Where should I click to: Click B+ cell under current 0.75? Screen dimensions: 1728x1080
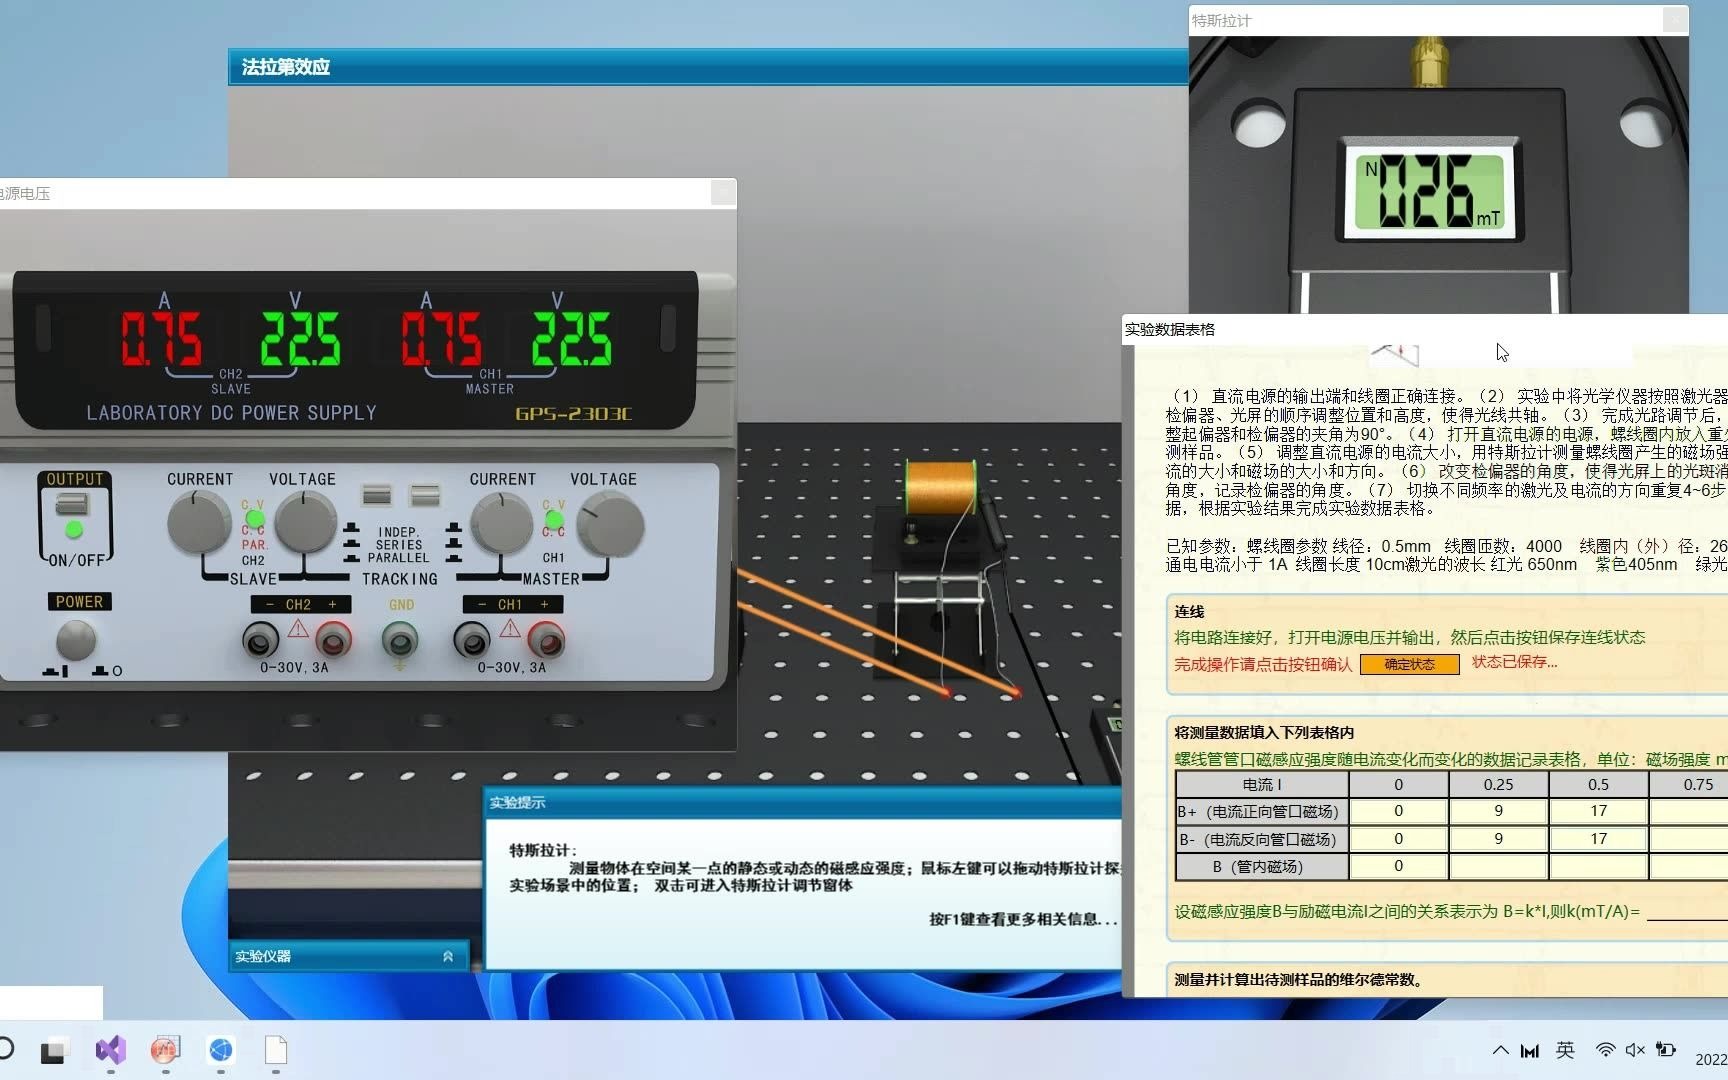click(x=1688, y=811)
